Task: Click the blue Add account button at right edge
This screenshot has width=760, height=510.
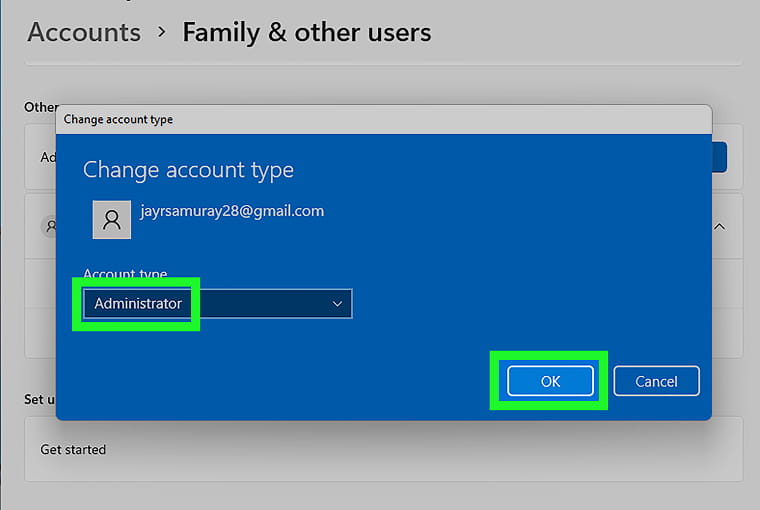Action: [720, 157]
